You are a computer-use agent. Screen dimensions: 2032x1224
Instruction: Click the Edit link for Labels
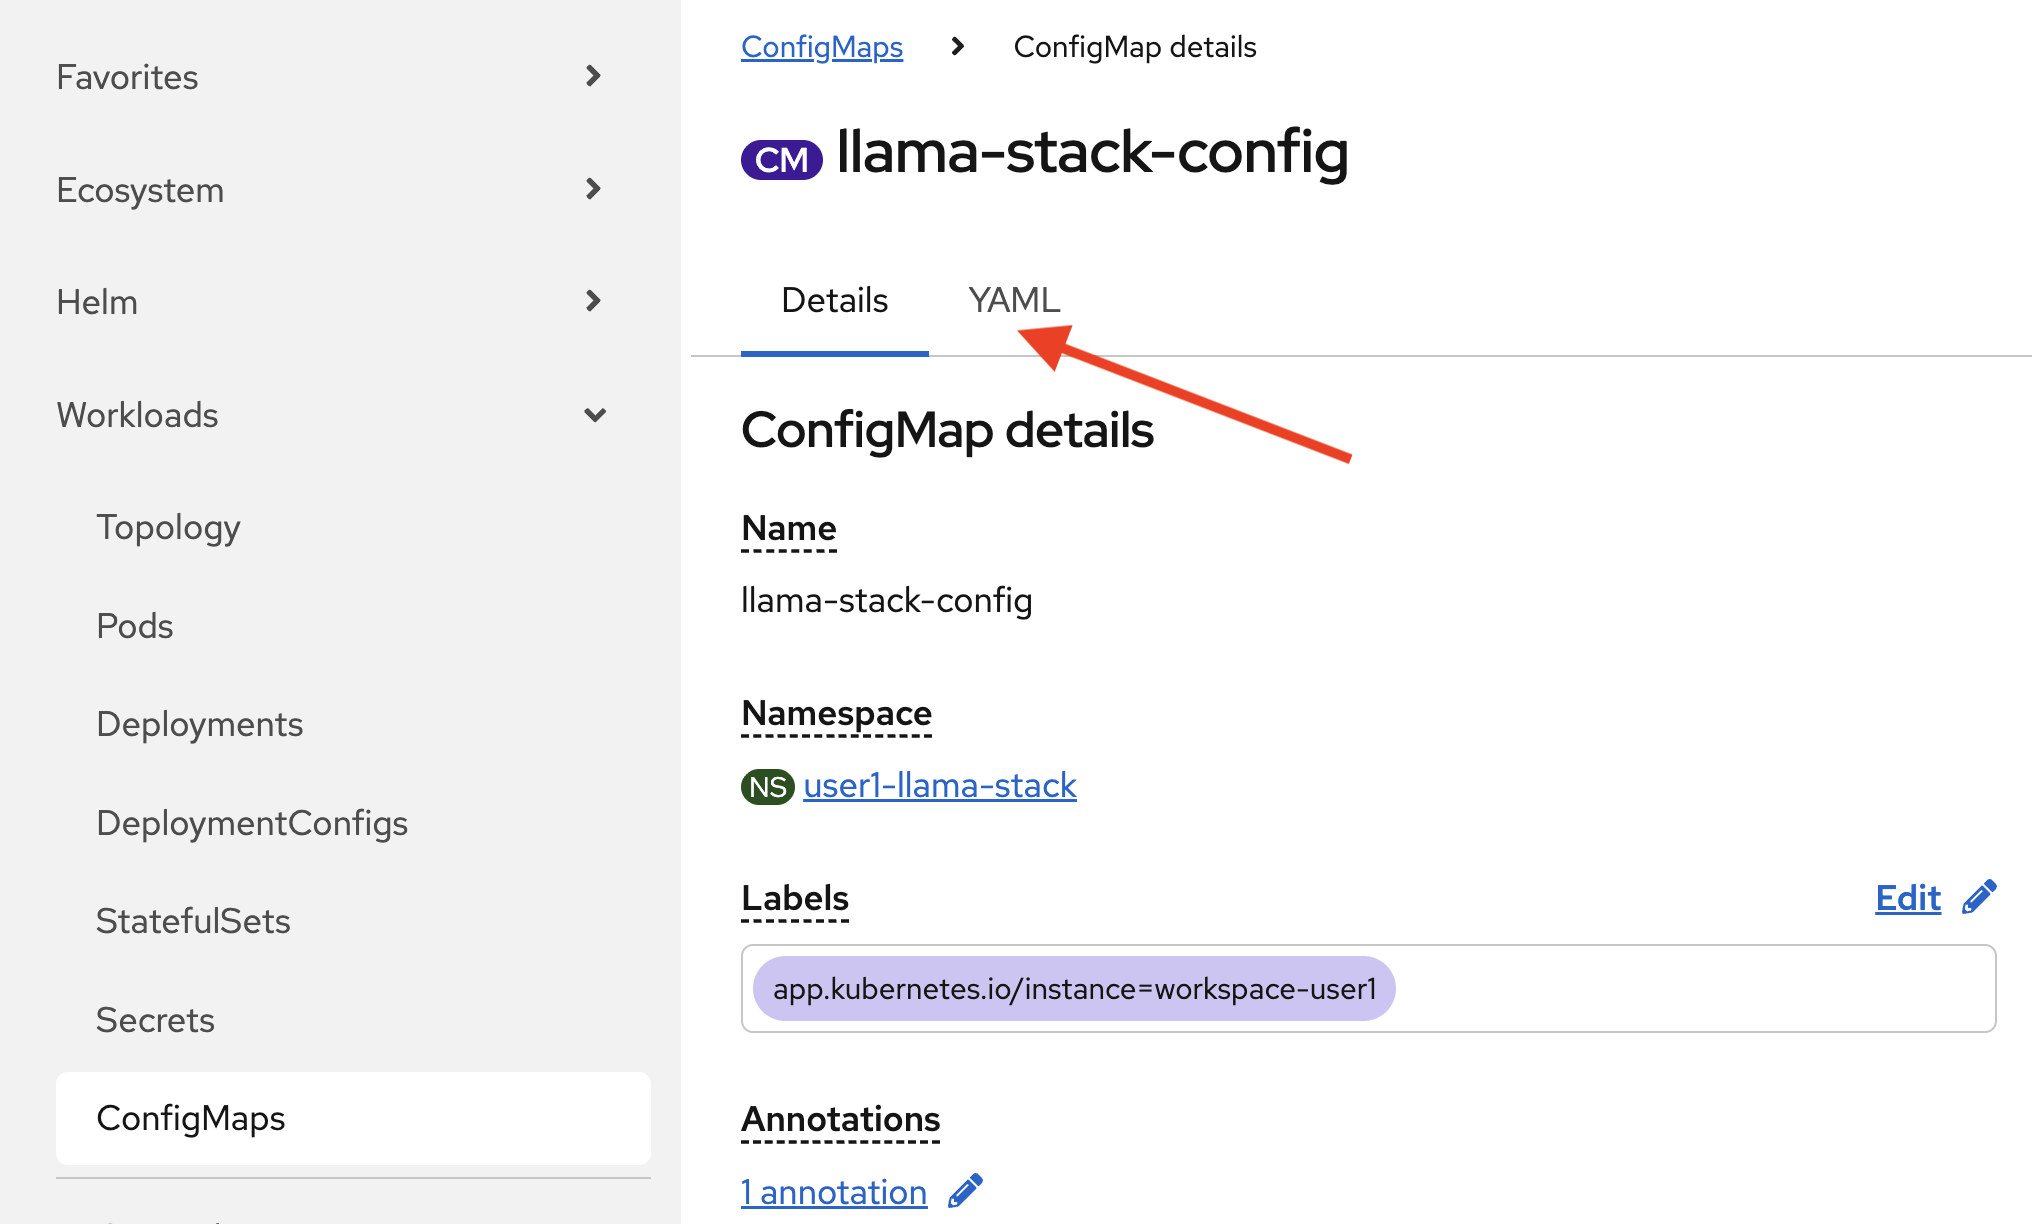(1907, 897)
